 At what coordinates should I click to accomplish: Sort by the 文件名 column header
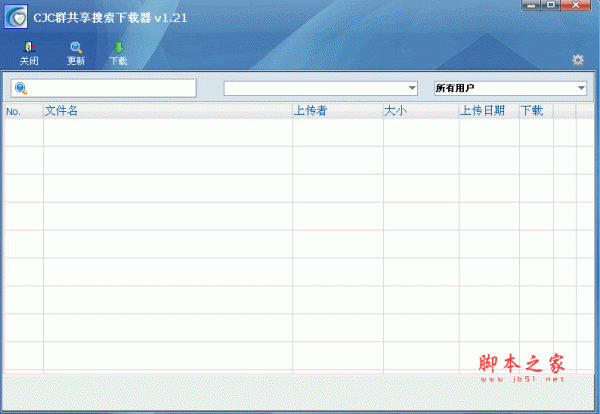(168, 111)
